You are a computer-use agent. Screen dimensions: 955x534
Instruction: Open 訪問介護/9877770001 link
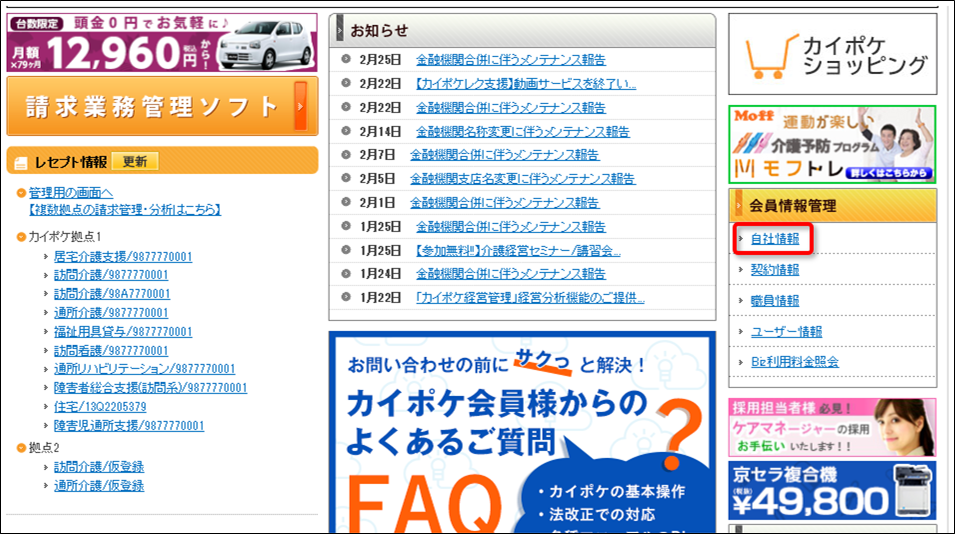111,275
